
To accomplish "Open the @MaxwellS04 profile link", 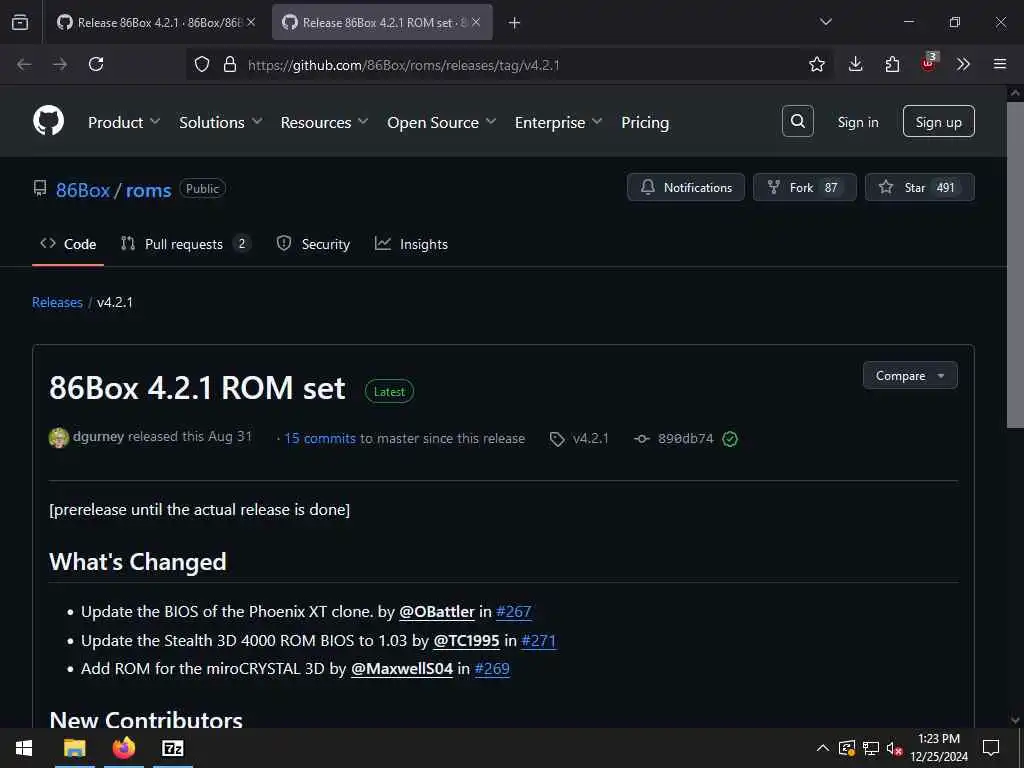I will (x=402, y=669).
